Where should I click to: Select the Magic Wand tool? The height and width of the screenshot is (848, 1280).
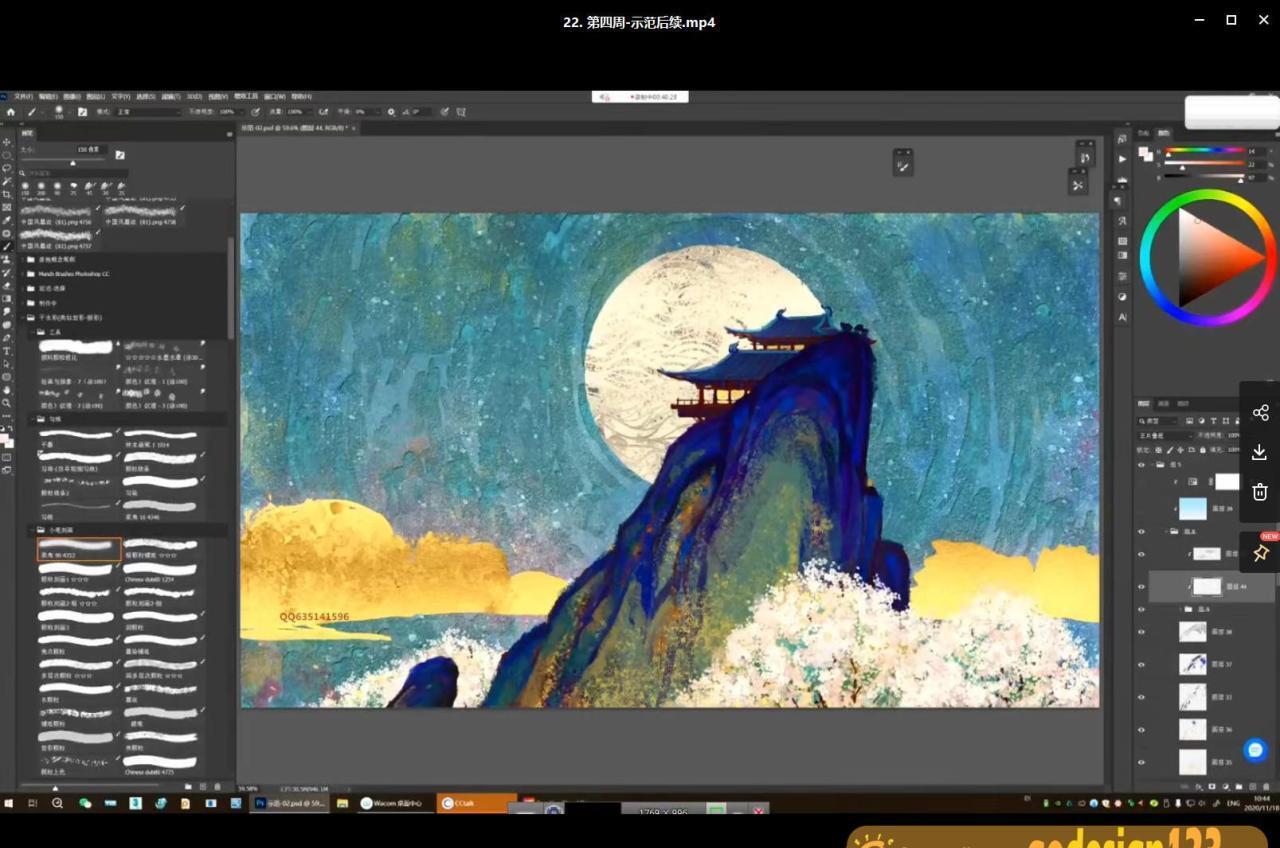7,181
